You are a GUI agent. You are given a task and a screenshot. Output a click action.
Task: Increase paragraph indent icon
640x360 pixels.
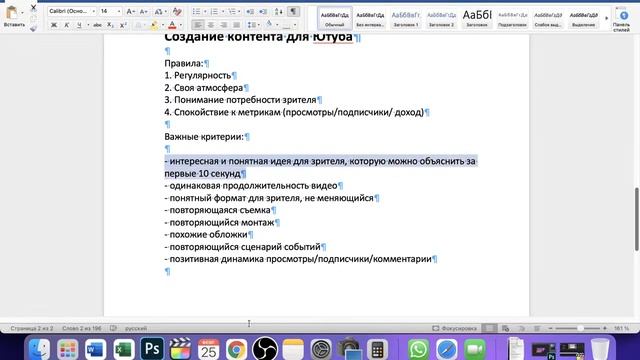263,11
